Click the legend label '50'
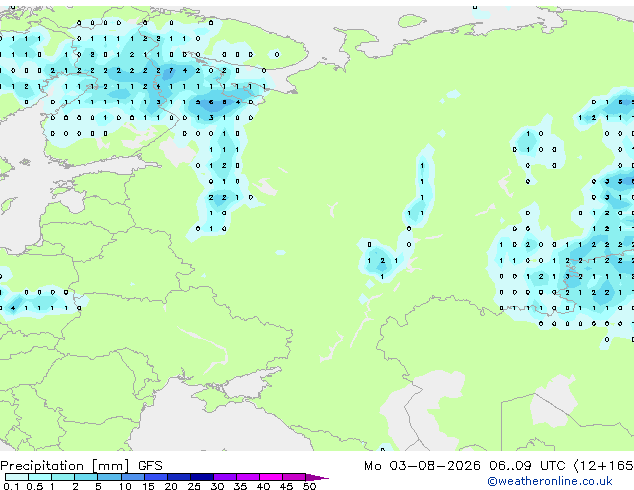Screen dimensions: 634x490 tap(309, 486)
